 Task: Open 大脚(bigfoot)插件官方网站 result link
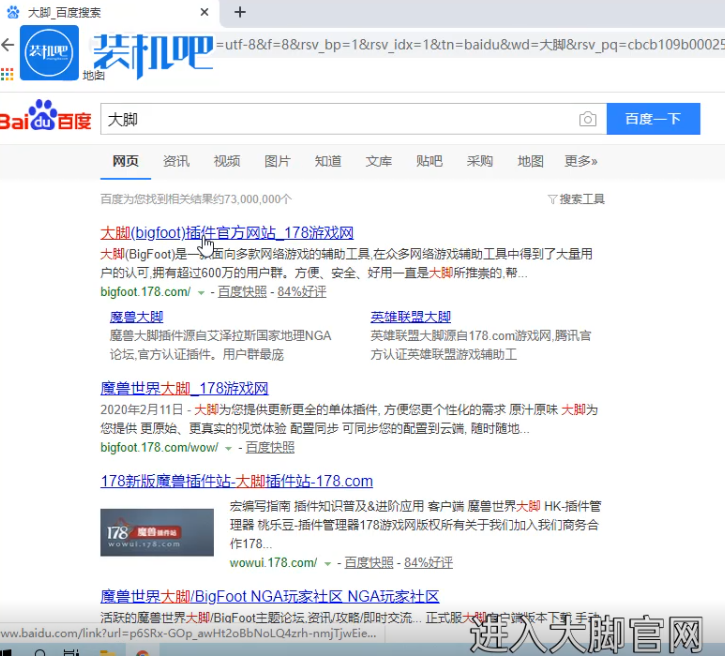point(227,232)
